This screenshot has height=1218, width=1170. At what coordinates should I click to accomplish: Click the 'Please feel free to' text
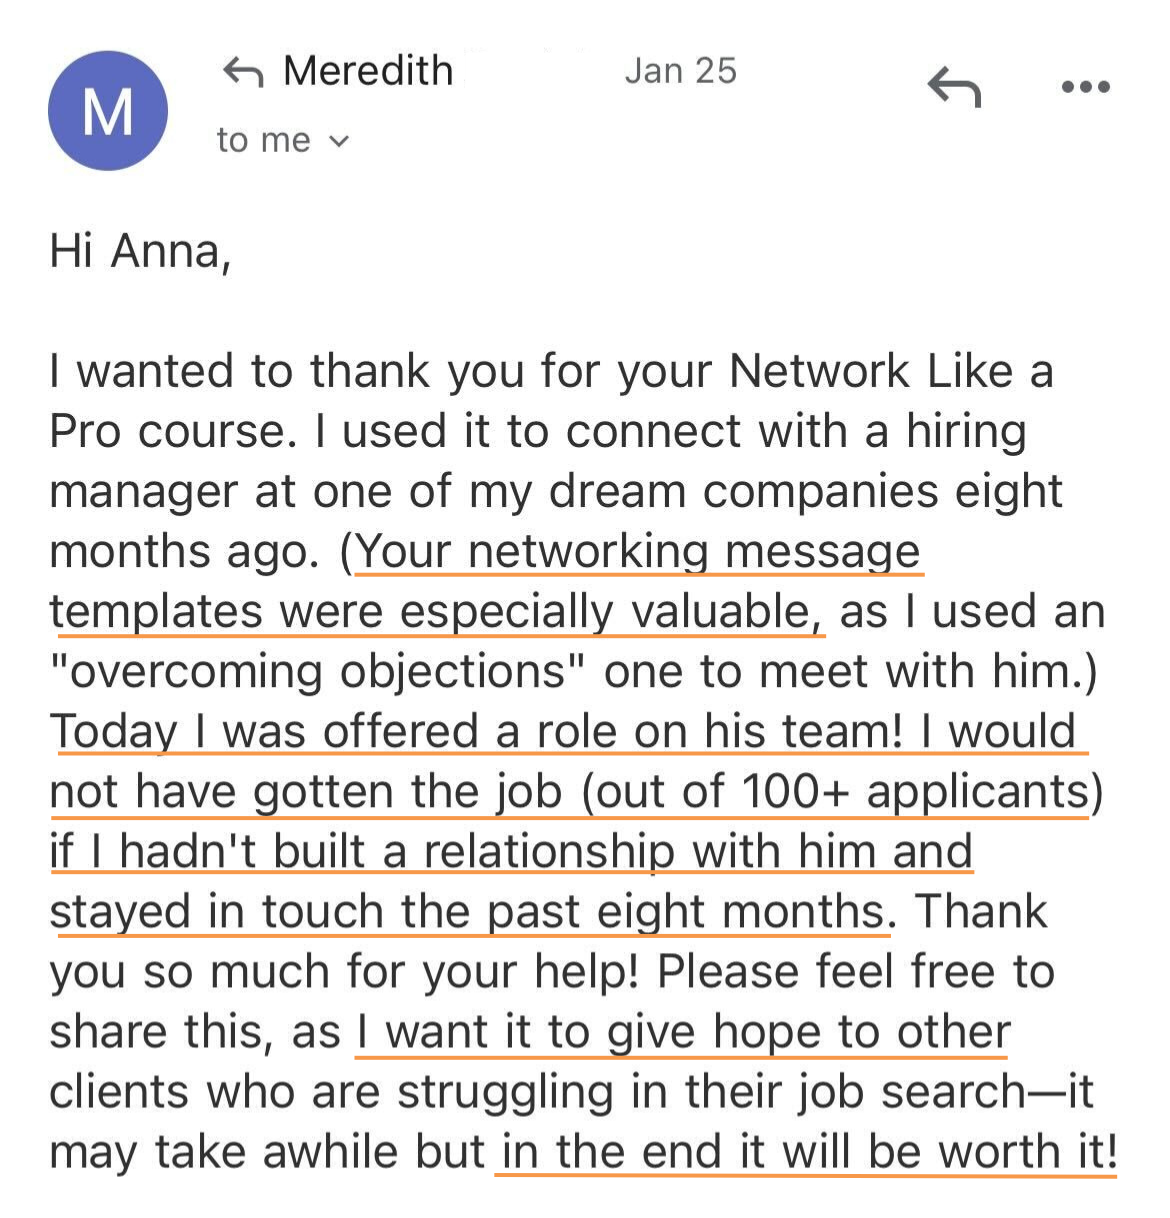coord(856,971)
